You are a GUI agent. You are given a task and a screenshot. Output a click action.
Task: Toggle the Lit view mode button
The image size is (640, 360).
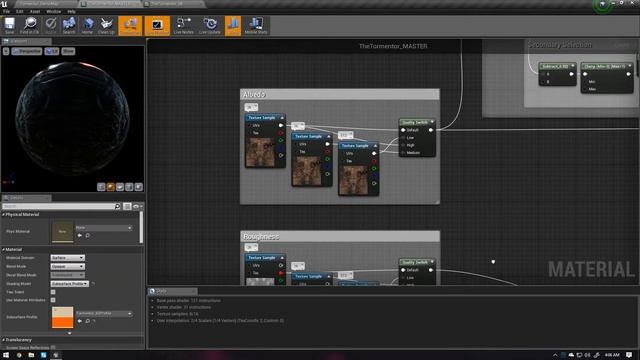coord(52,51)
